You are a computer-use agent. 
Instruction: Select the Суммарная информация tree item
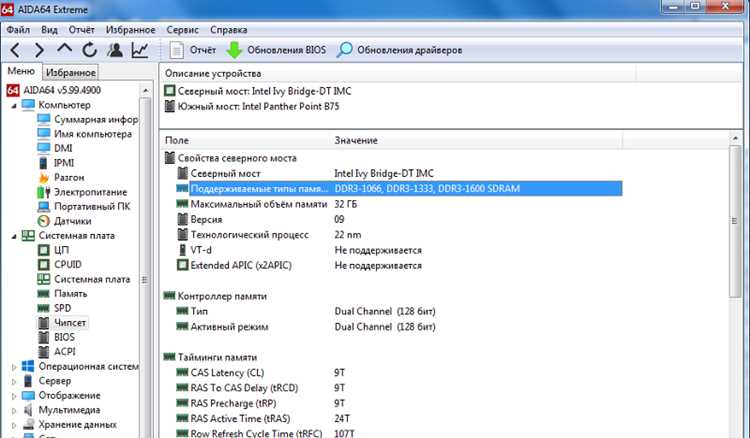[88, 120]
